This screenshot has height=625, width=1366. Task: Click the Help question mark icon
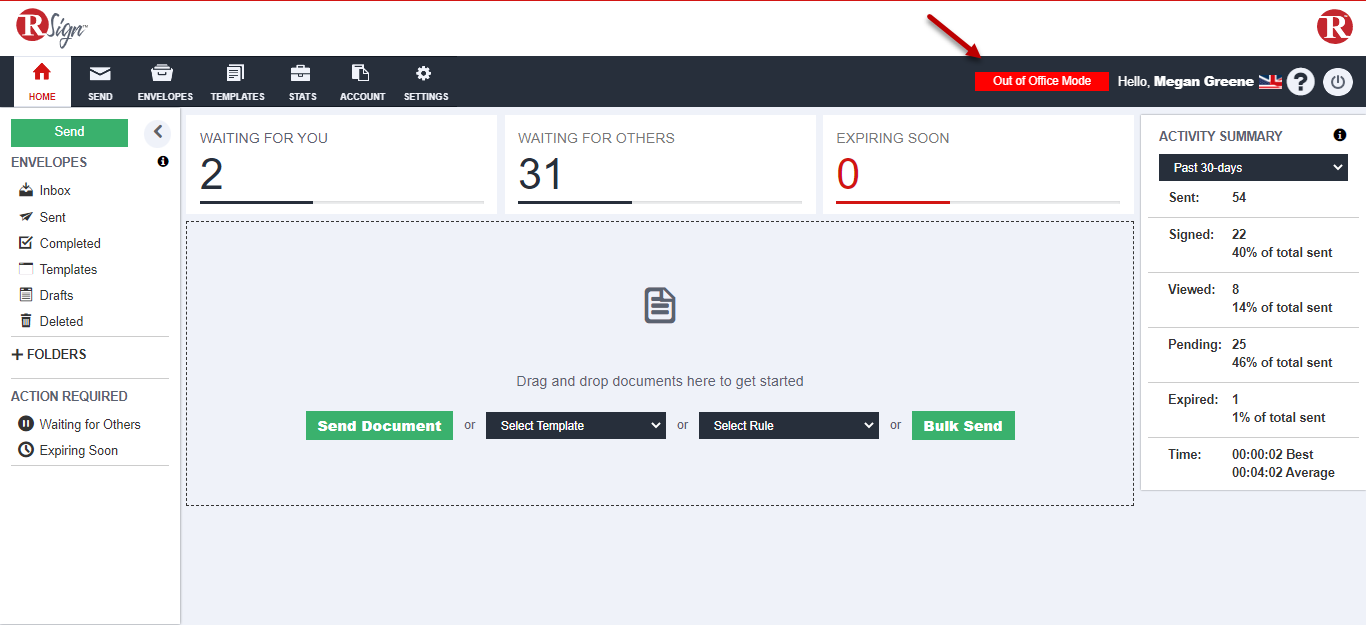pos(1300,81)
